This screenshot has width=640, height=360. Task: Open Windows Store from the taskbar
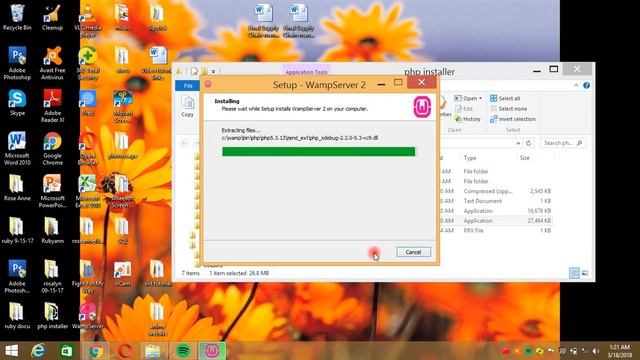67,351
